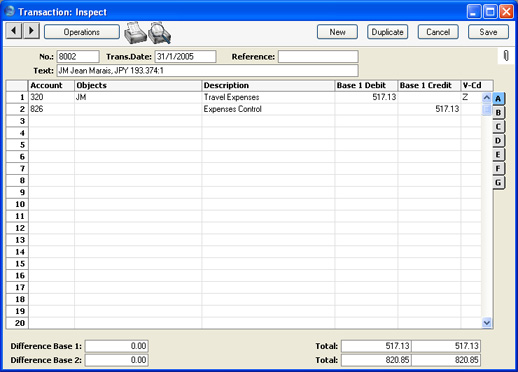
Task: Click the V-Cd column header
Action: coord(477,86)
